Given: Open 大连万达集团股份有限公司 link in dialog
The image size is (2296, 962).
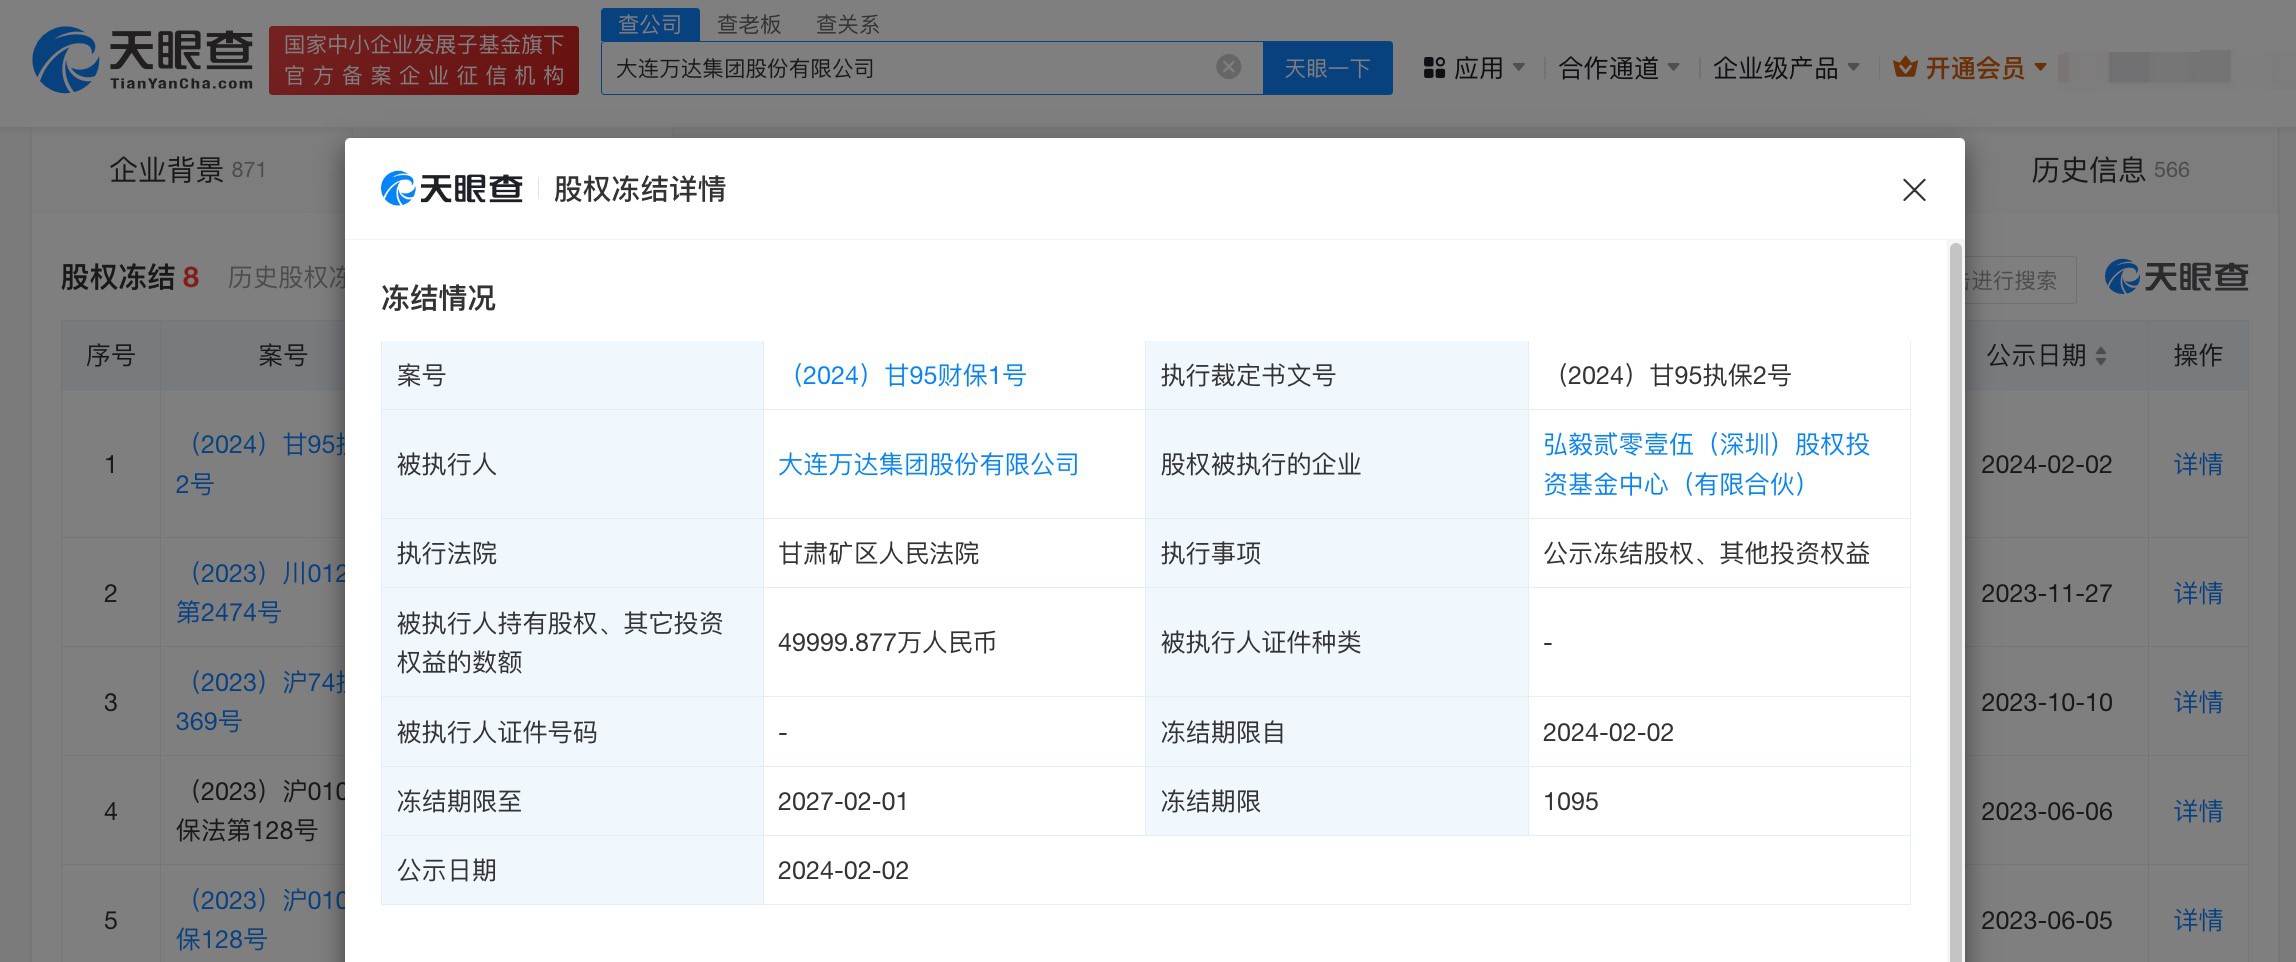Looking at the screenshot, I should (x=928, y=465).
